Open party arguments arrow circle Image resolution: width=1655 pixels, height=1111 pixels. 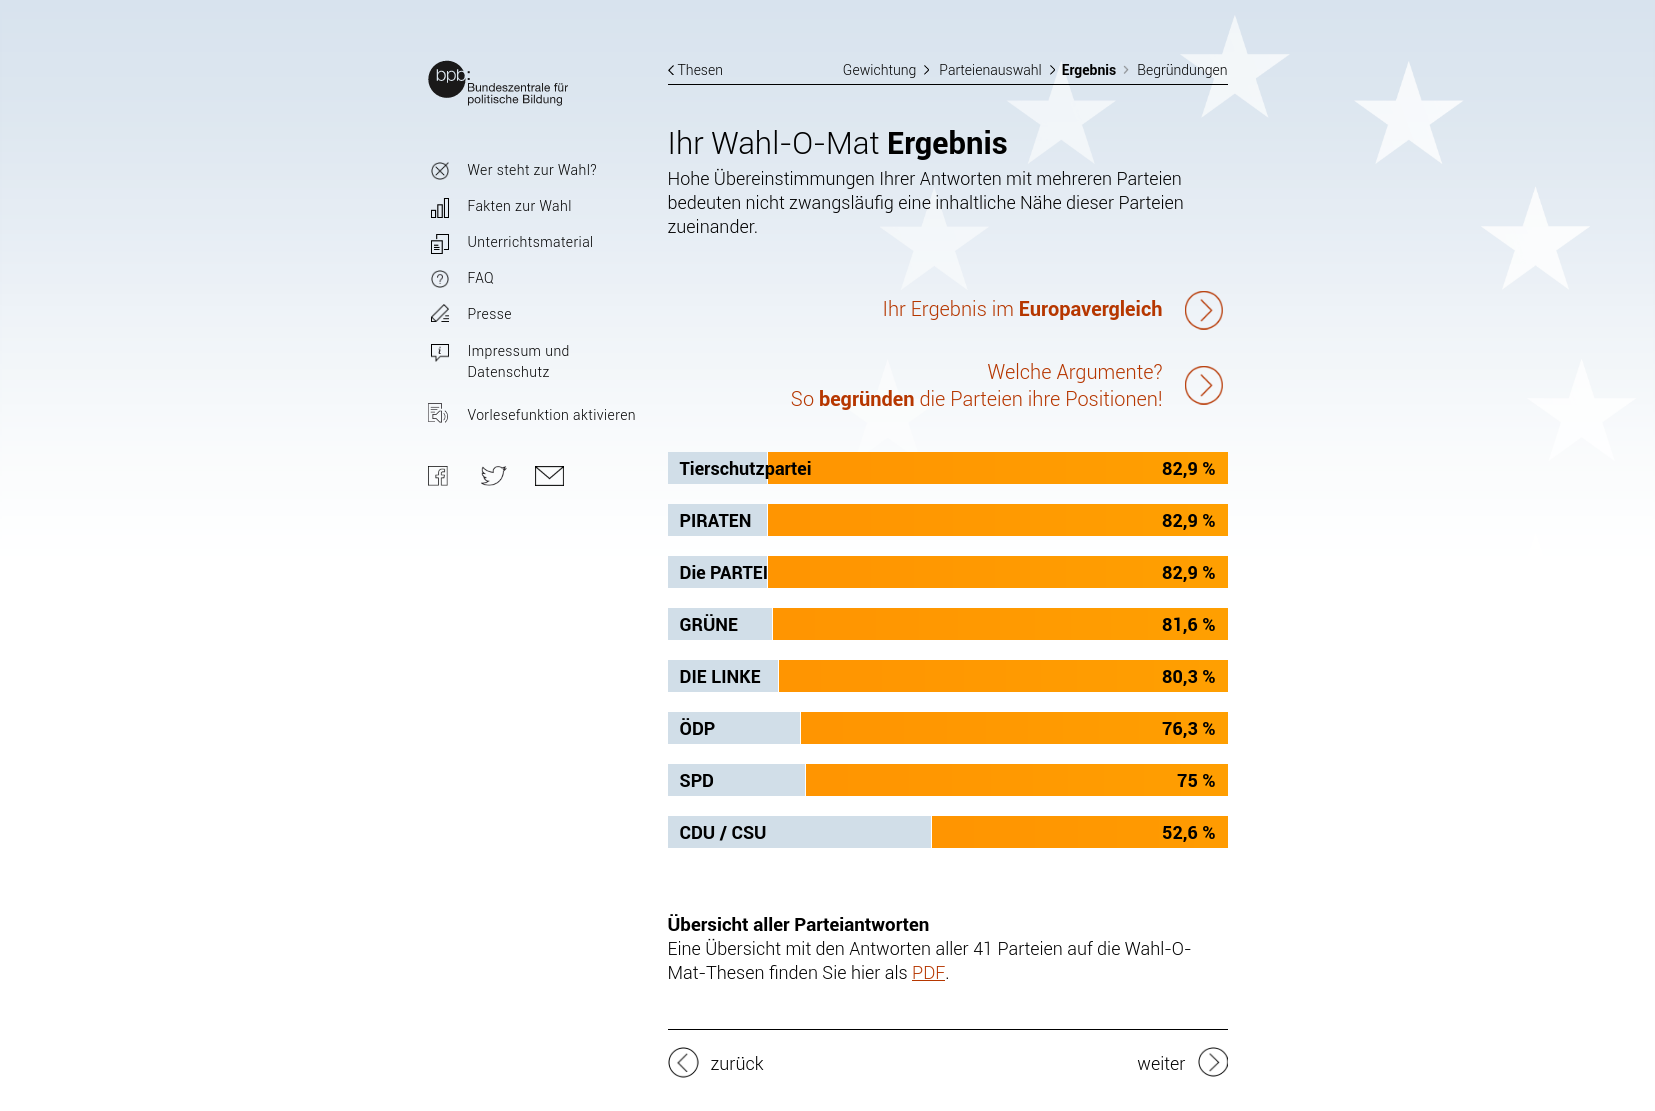[x=1203, y=385]
